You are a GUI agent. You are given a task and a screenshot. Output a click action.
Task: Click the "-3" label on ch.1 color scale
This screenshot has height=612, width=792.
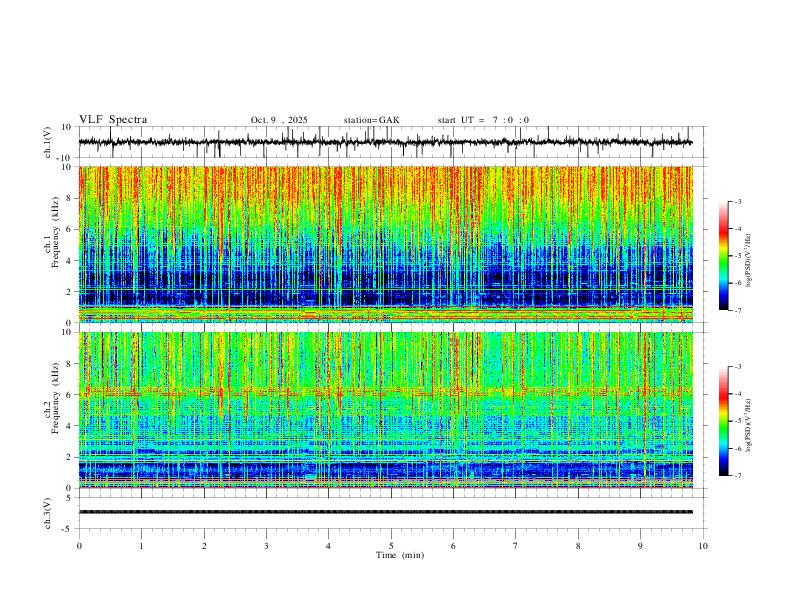pyautogui.click(x=737, y=201)
